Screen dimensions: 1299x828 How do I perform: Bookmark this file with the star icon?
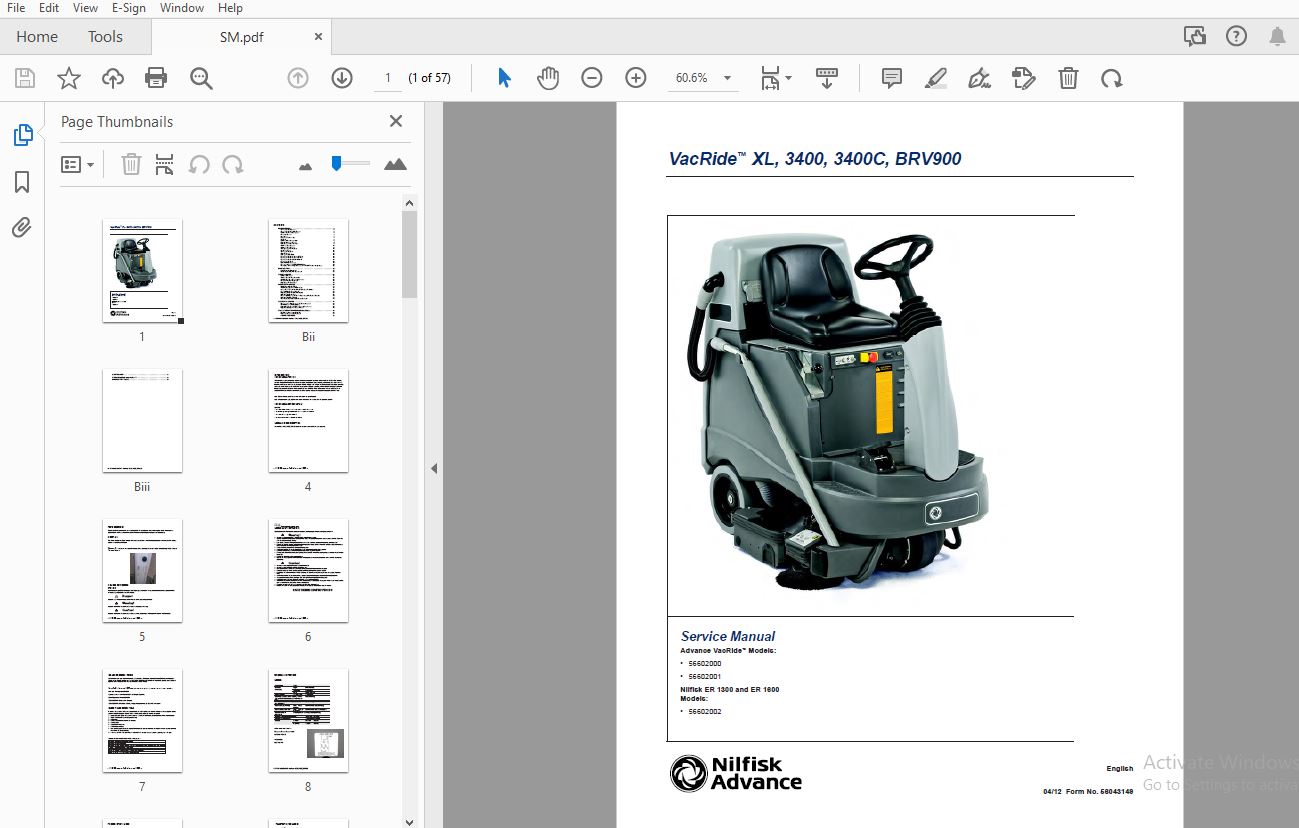pos(69,78)
